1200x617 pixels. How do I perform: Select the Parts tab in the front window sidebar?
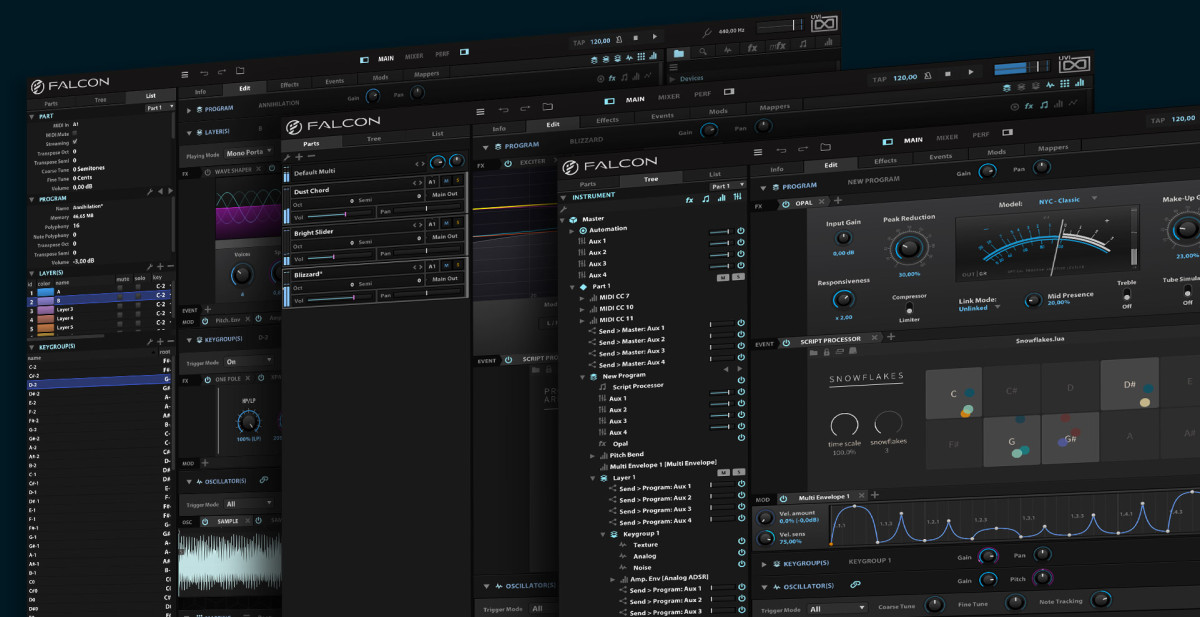pyautogui.click(x=588, y=184)
